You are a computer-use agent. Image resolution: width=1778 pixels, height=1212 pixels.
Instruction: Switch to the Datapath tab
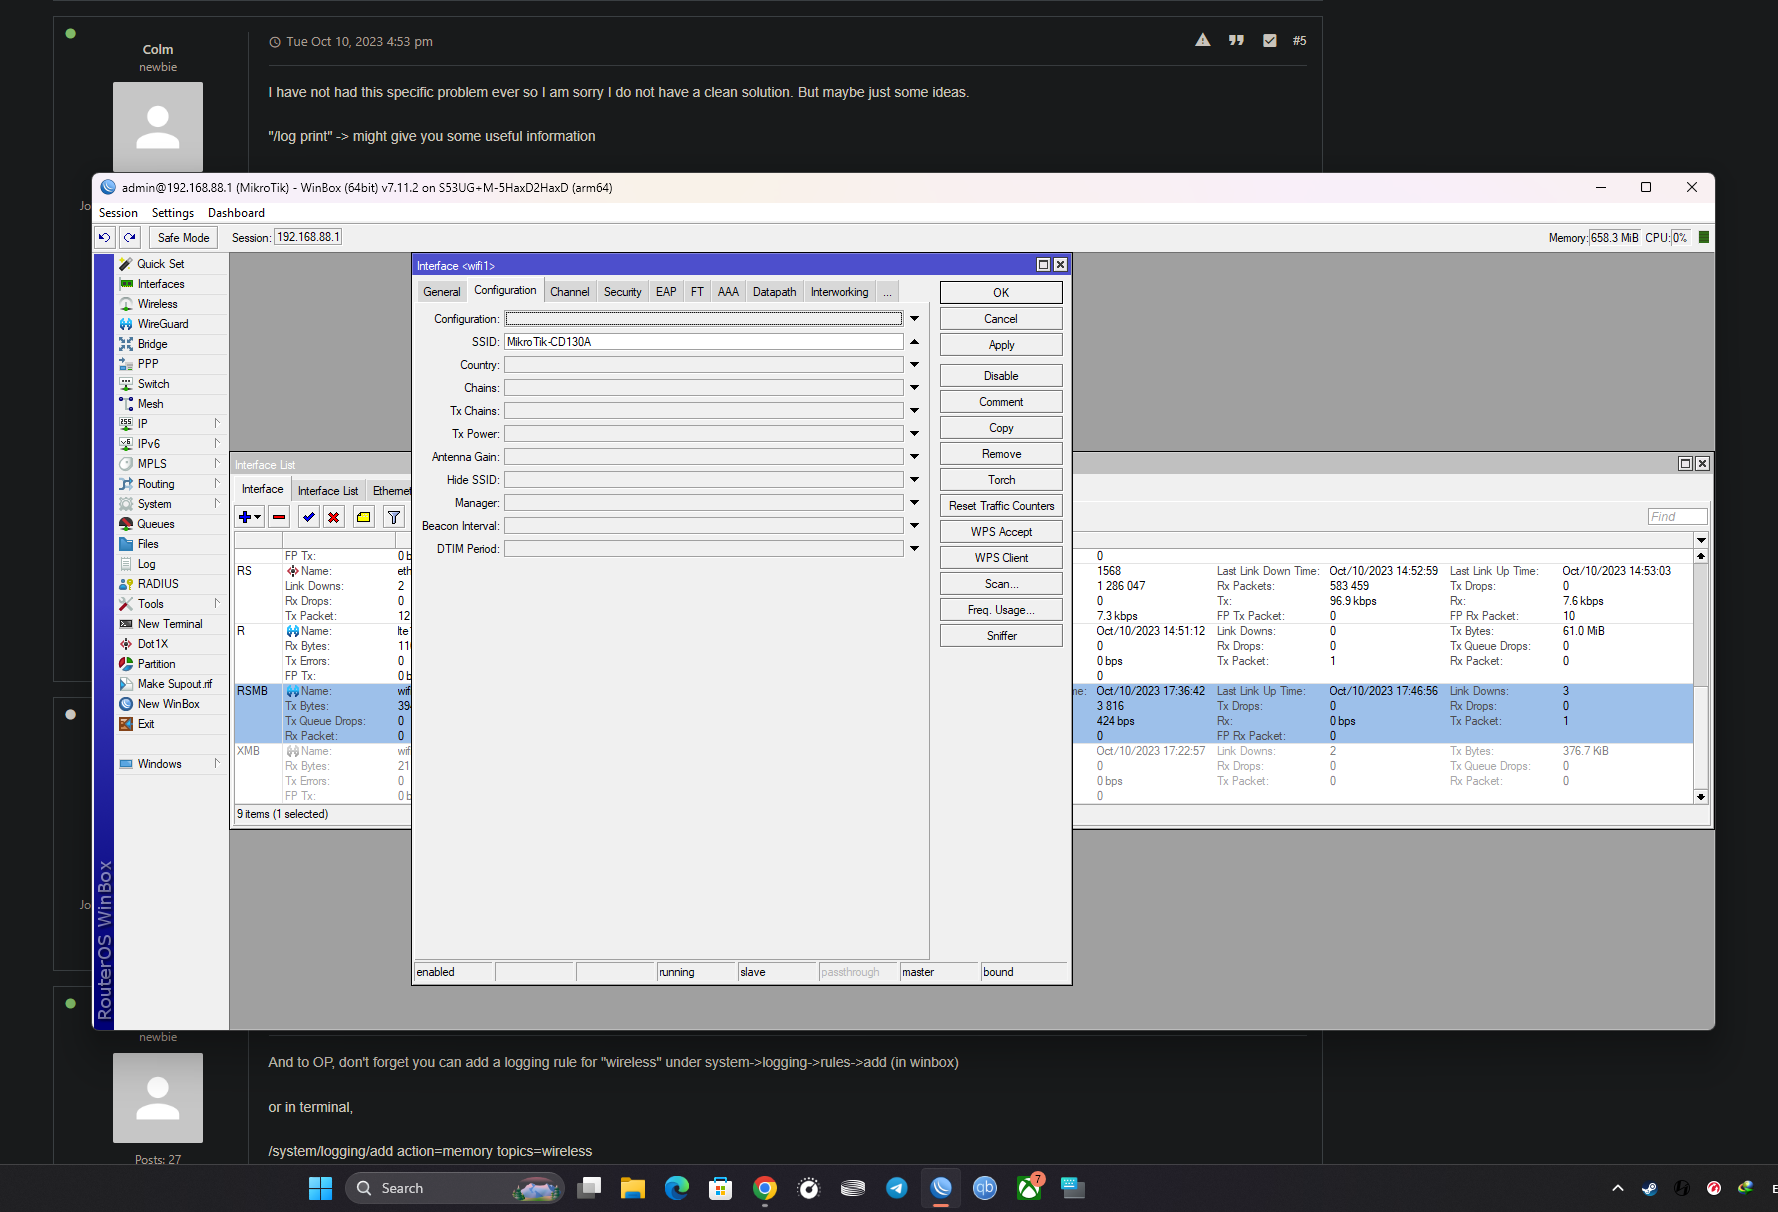tap(775, 292)
